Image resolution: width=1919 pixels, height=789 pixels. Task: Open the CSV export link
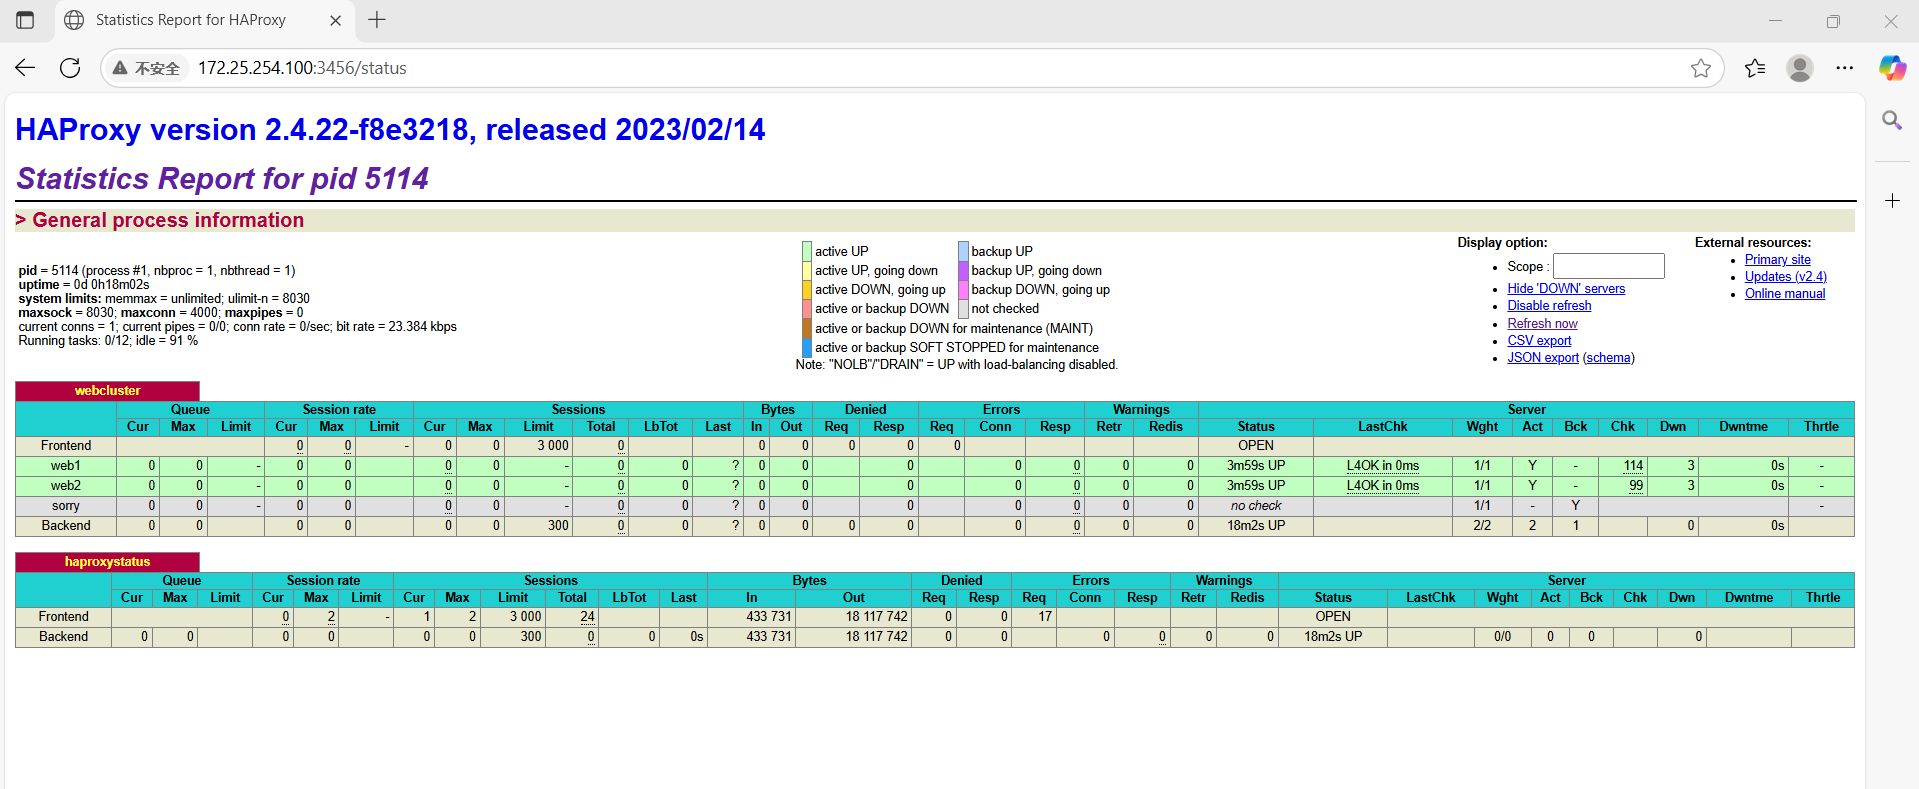(x=1539, y=341)
